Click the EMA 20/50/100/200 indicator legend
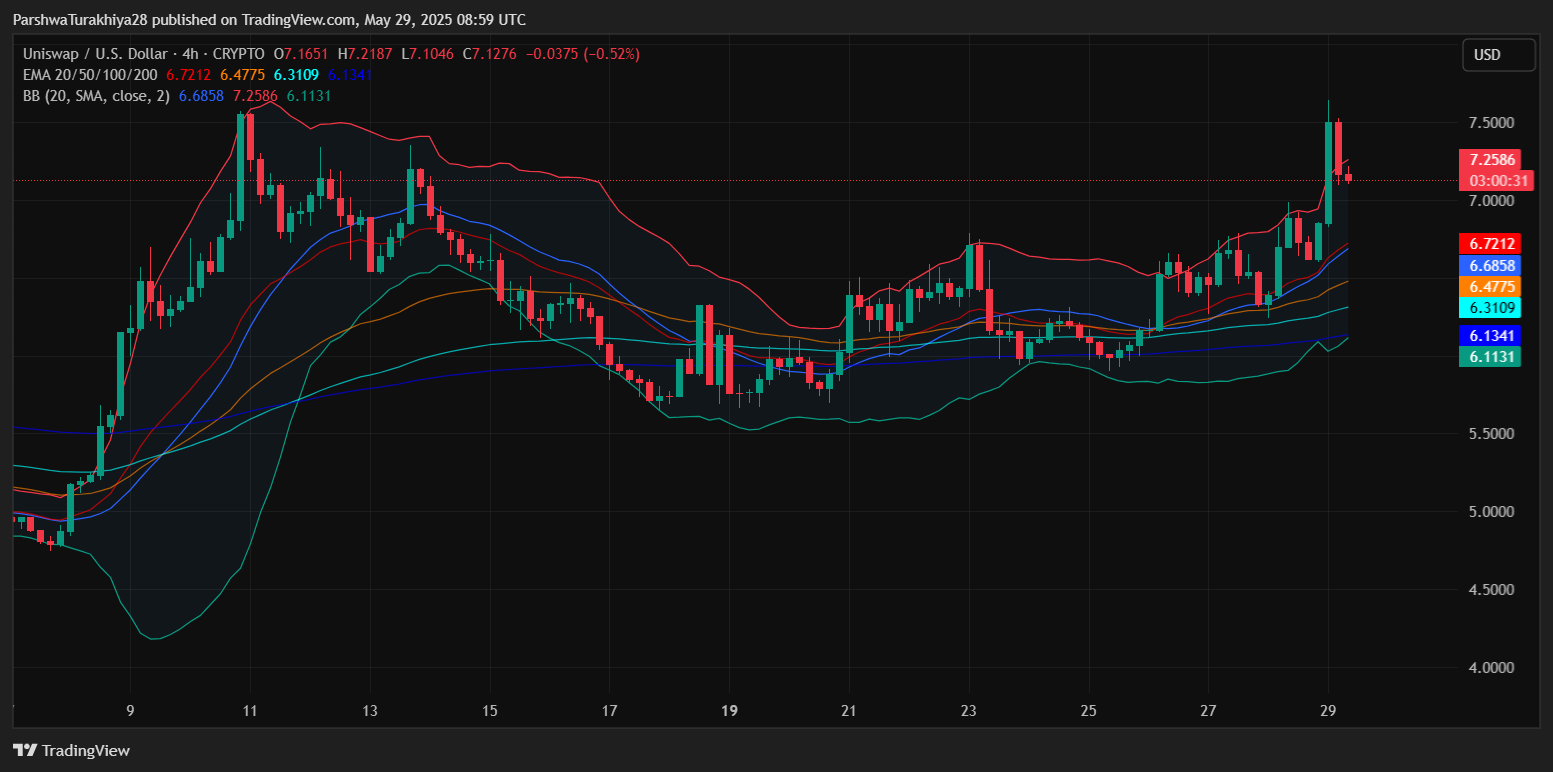Viewport: 1553px width, 772px height. click(x=91, y=74)
